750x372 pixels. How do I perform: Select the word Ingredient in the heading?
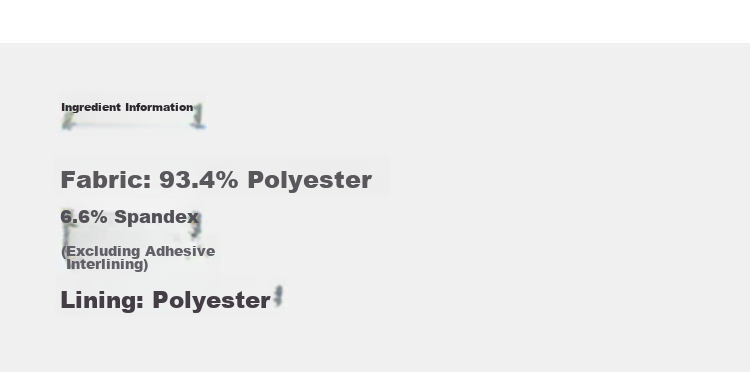pyautogui.click(x=91, y=107)
